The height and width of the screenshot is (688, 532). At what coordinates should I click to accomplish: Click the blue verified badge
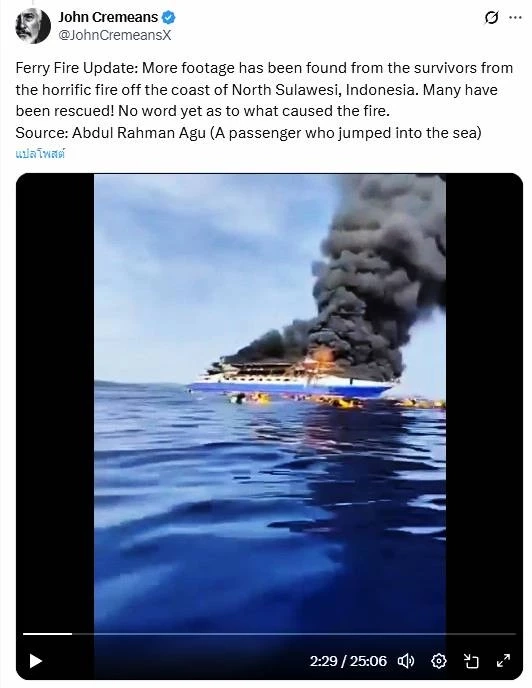pos(169,18)
